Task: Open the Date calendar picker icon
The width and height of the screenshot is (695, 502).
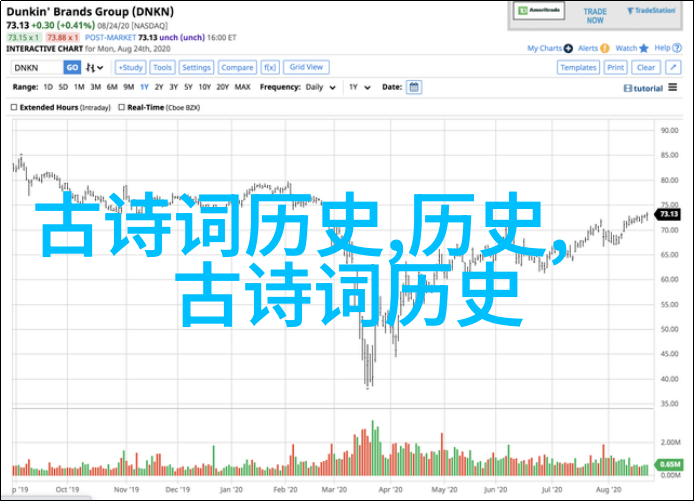Action: pyautogui.click(x=414, y=87)
